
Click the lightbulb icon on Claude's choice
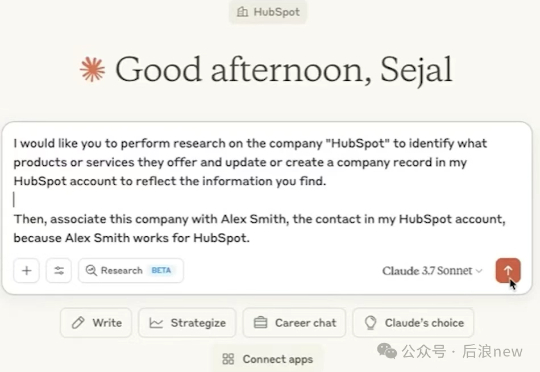coord(370,323)
